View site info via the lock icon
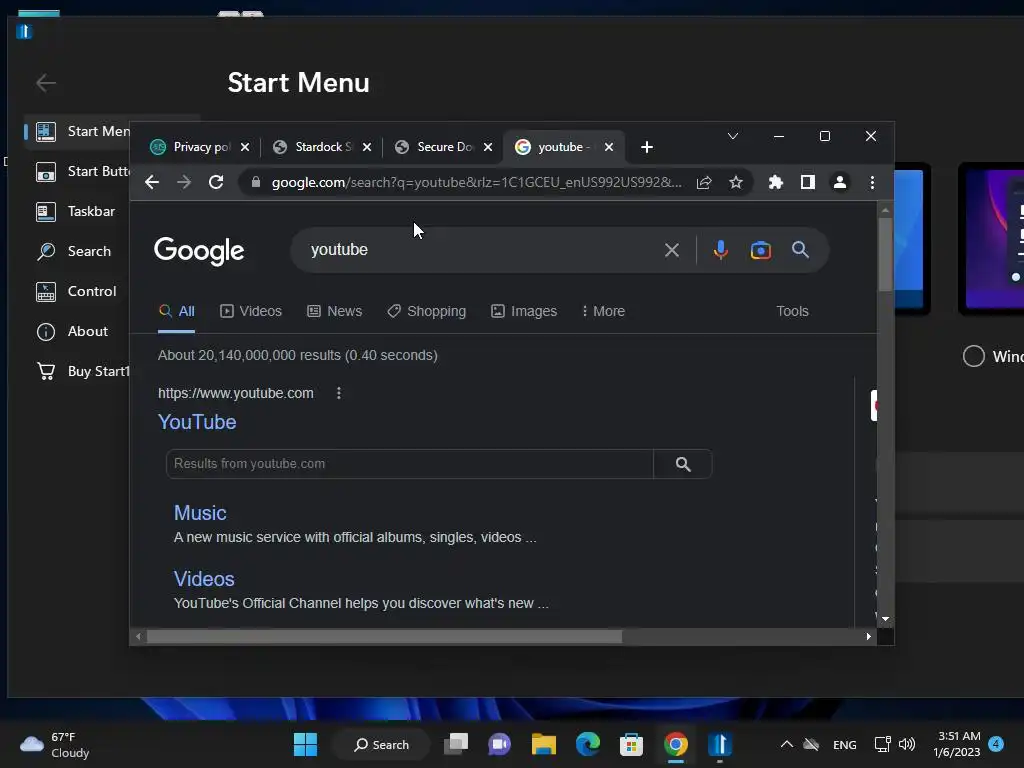Viewport: 1024px width, 768px height. (256, 182)
